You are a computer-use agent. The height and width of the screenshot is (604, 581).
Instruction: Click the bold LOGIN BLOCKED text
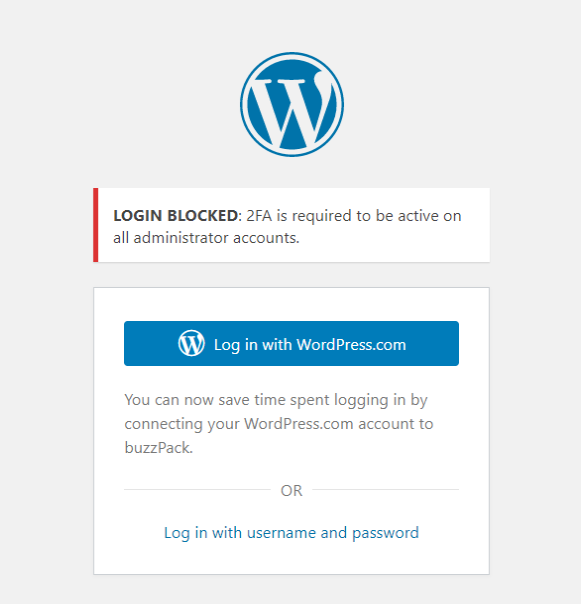[175, 216]
